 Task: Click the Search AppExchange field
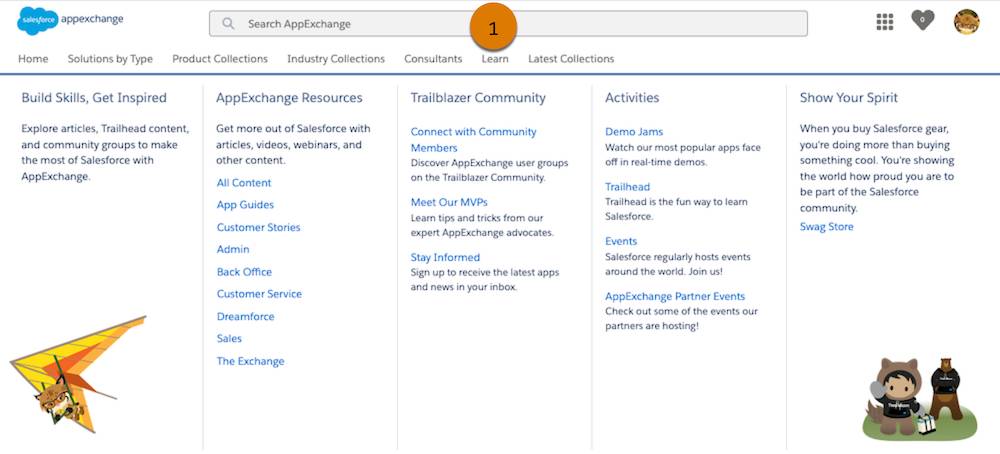tap(508, 24)
